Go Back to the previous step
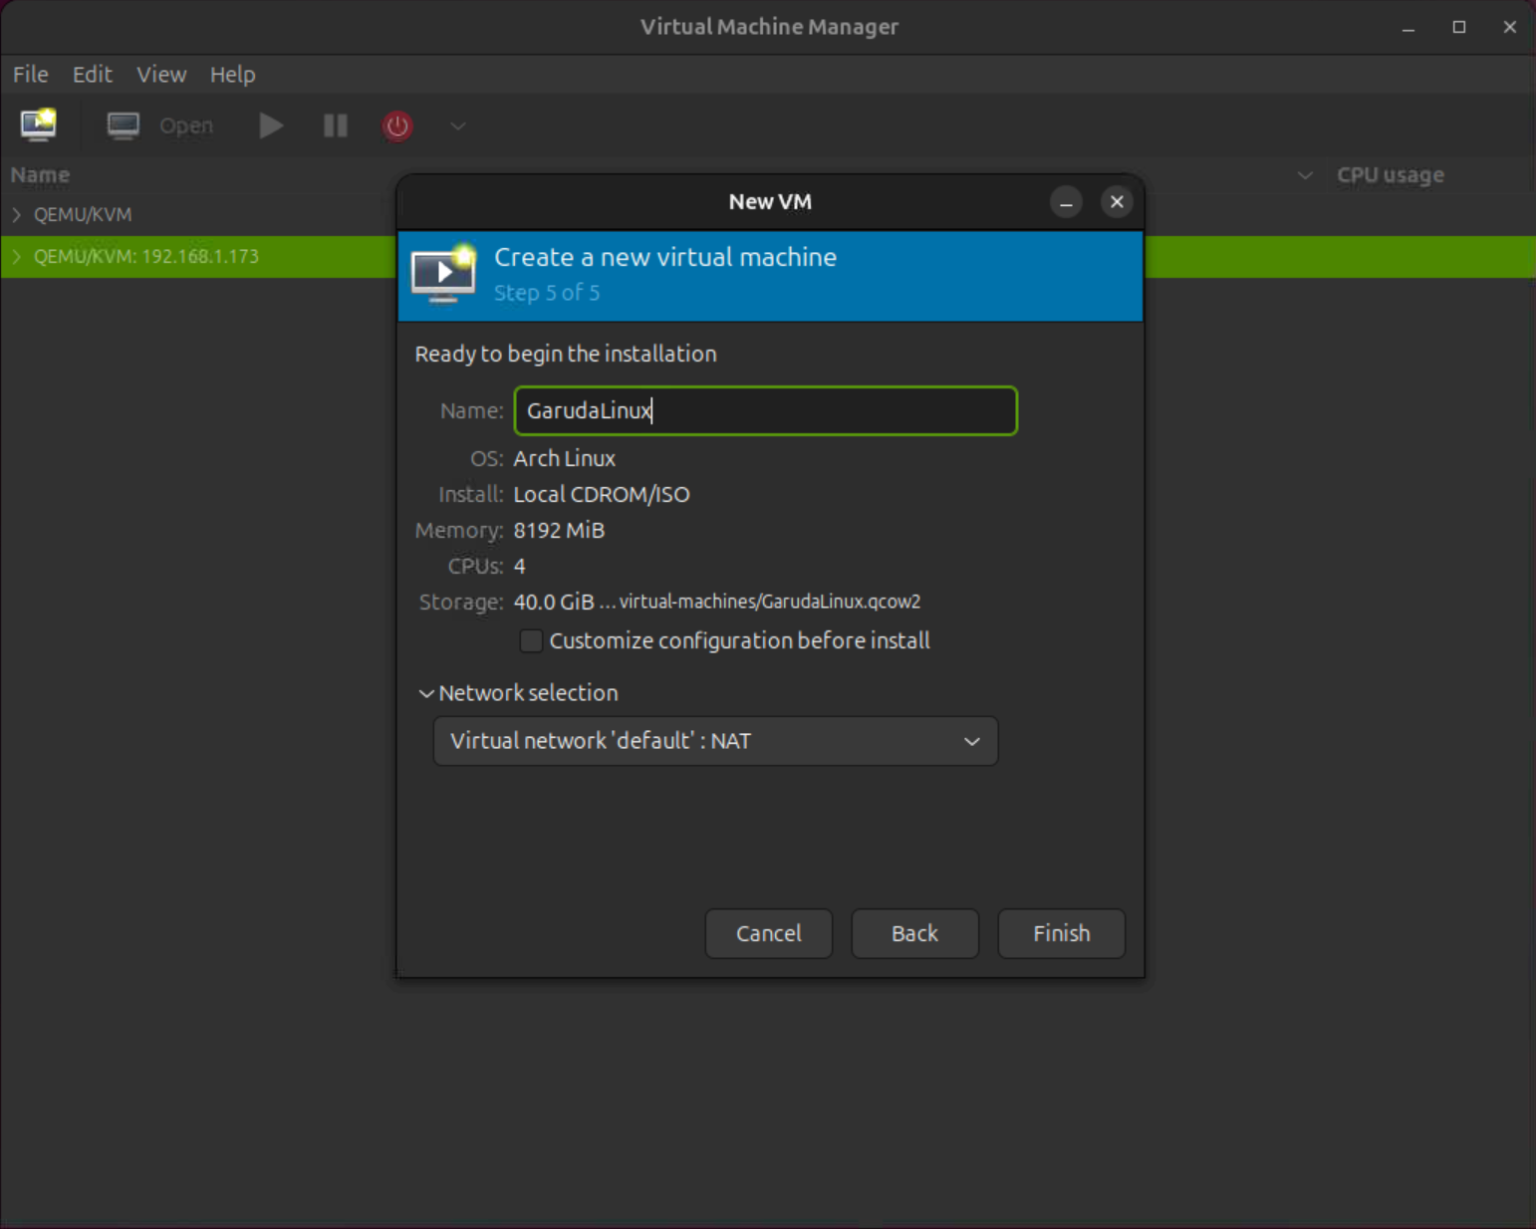The height and width of the screenshot is (1229, 1536). tap(913, 933)
